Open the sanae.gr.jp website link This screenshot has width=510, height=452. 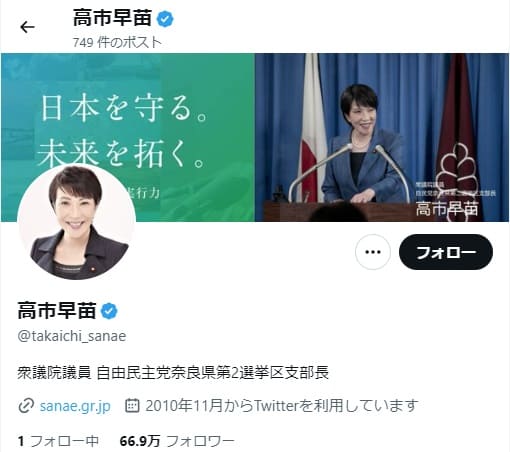[75, 406]
